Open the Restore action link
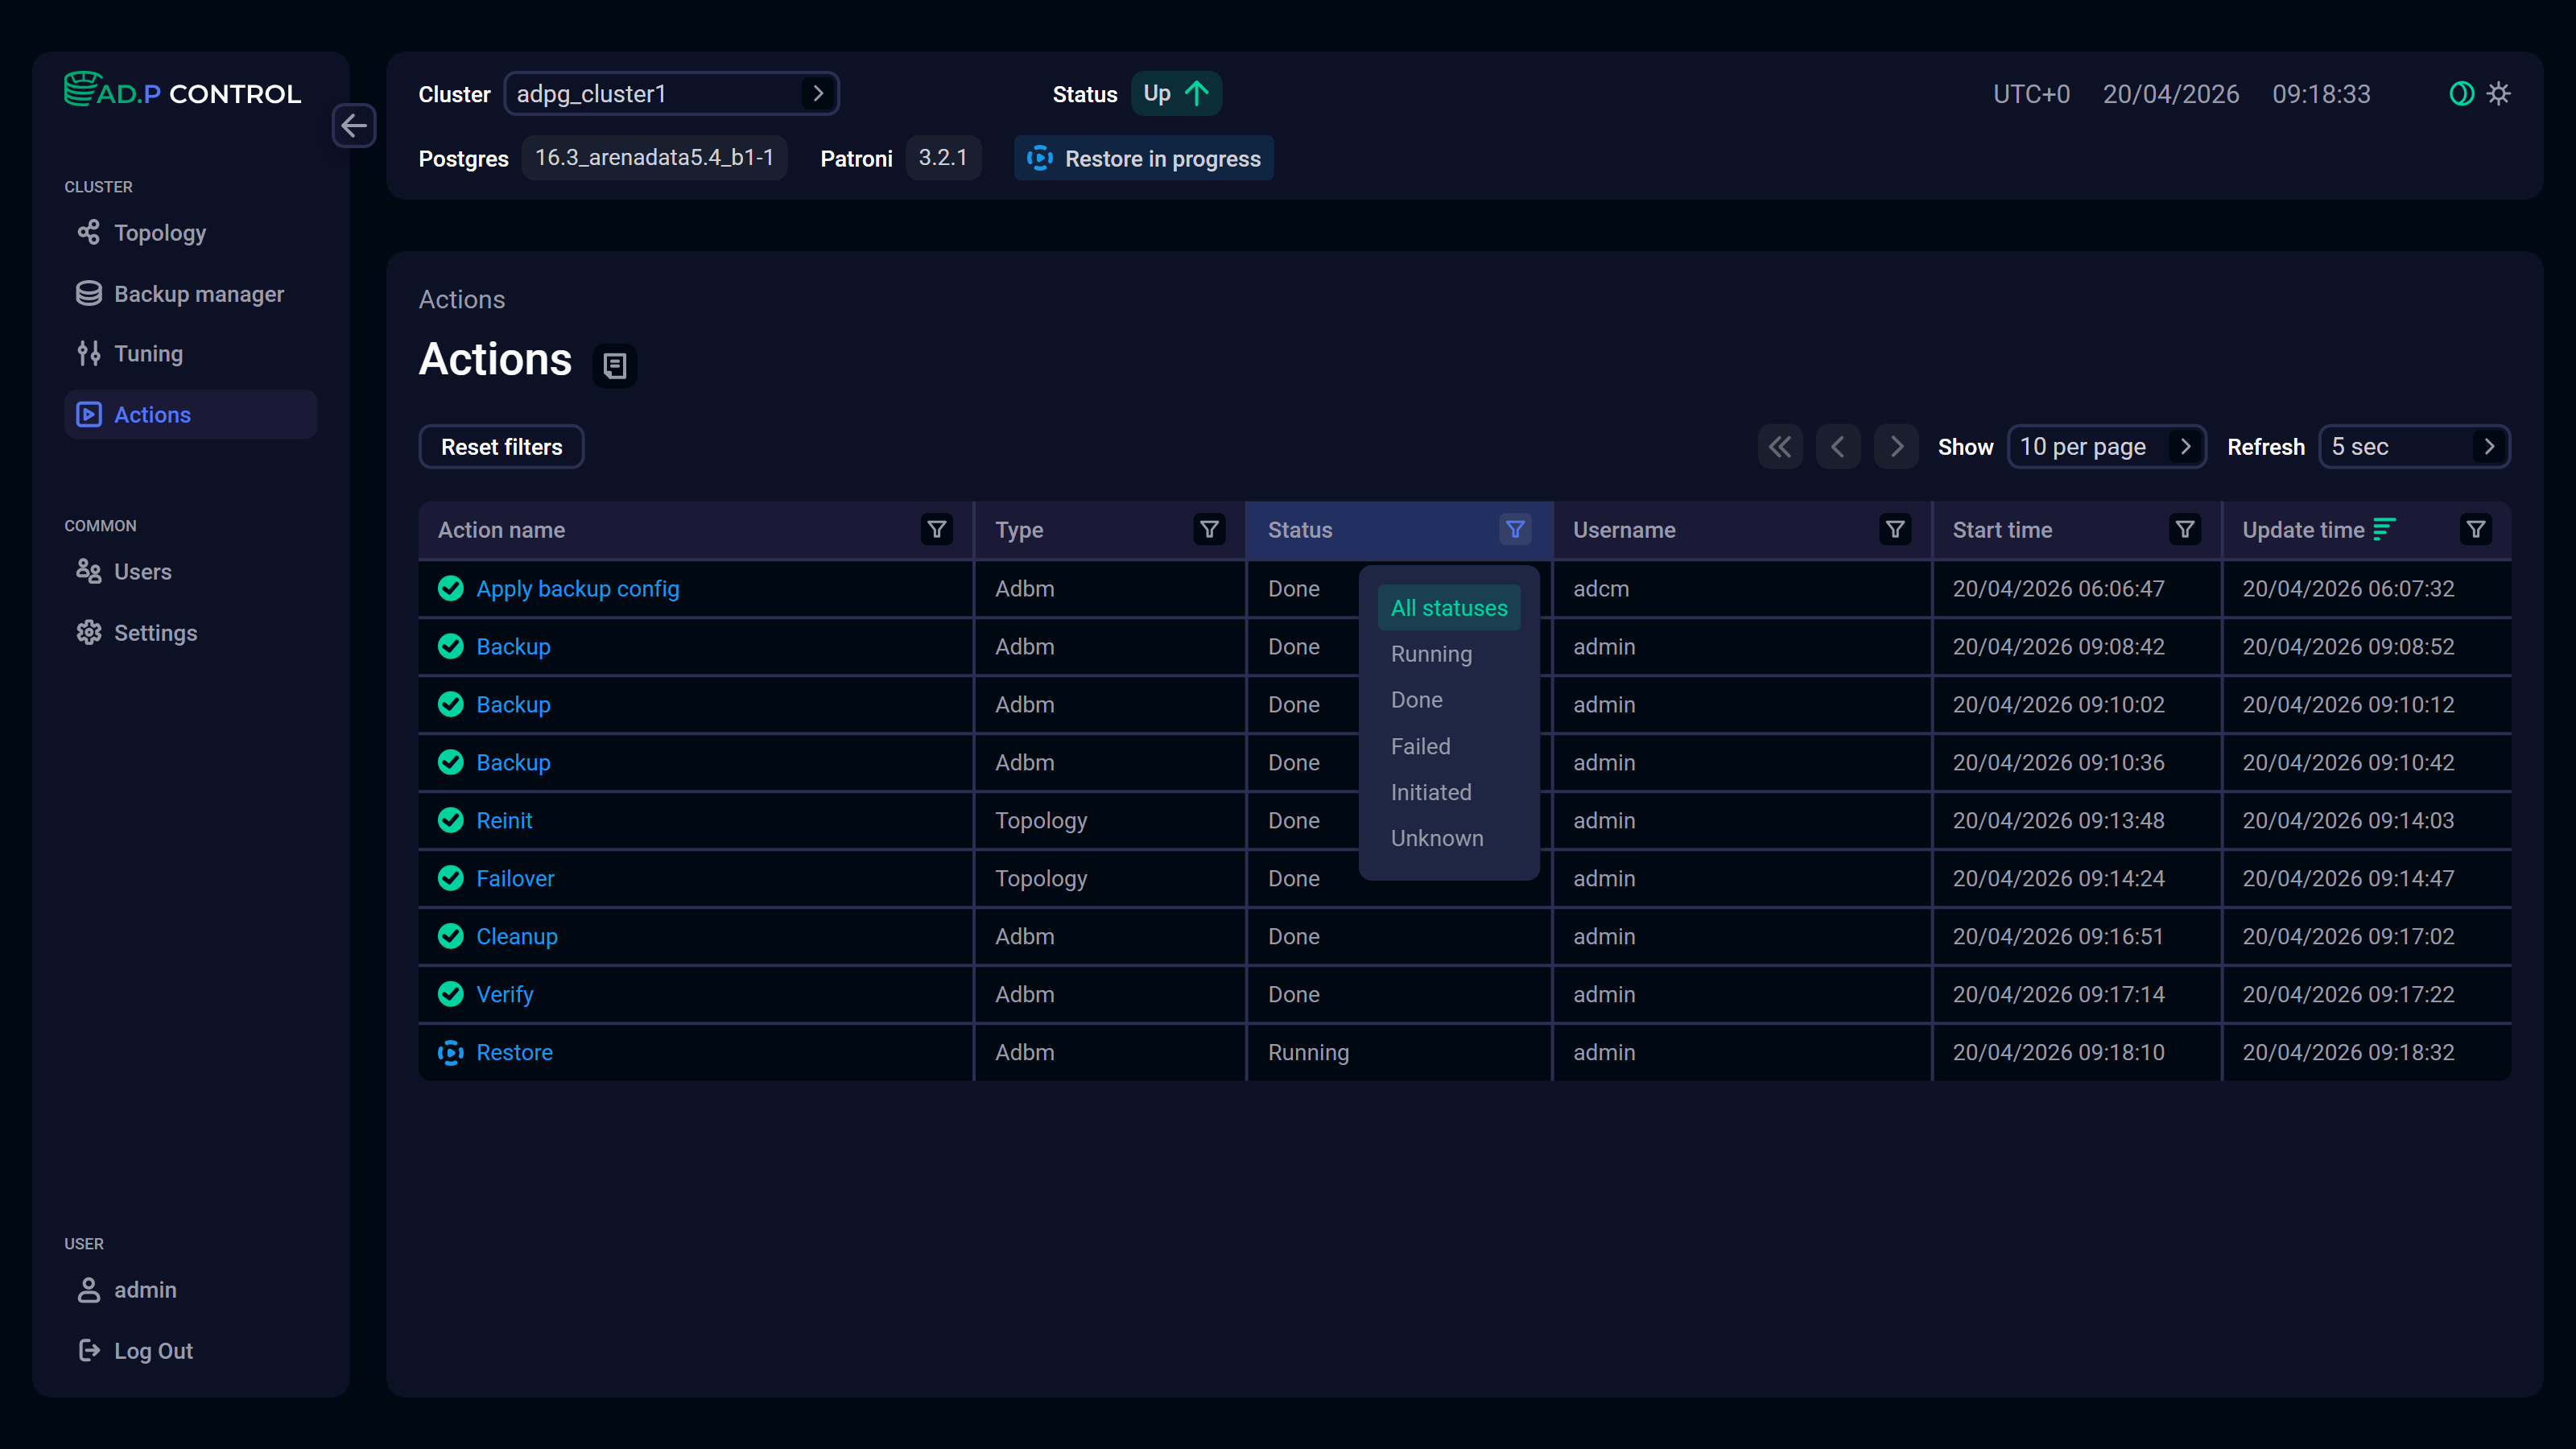Viewport: 2576px width, 1449px height. 514,1052
